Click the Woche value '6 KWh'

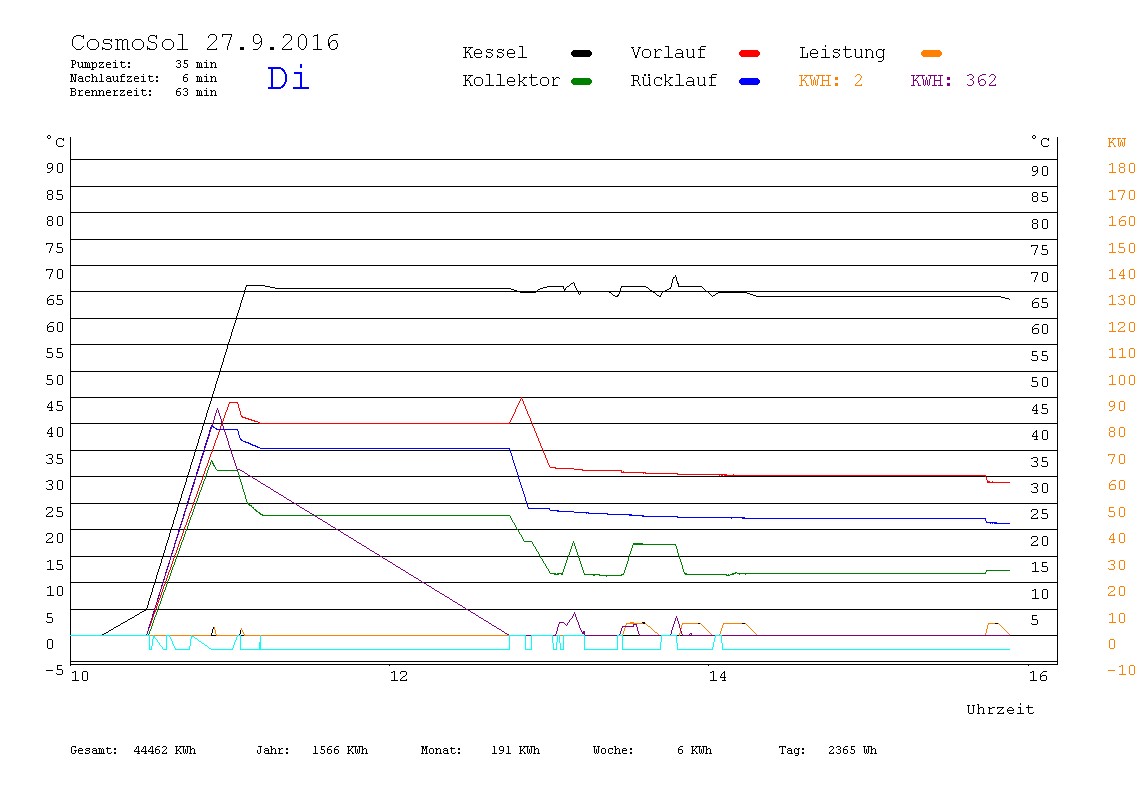point(695,750)
